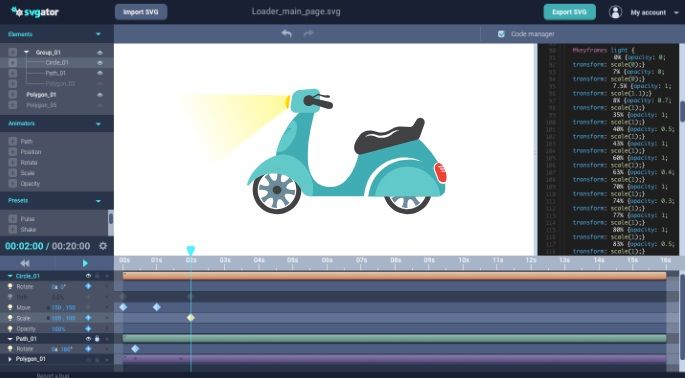This screenshot has width=685, height=378.
Task: Add keyframe on the Scale row
Action: click(x=88, y=318)
